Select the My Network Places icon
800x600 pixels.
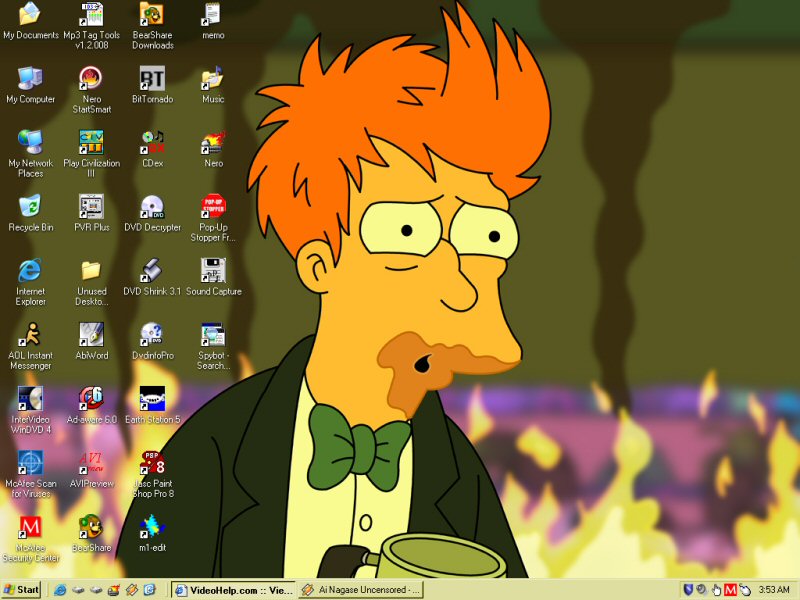[x=30, y=154]
